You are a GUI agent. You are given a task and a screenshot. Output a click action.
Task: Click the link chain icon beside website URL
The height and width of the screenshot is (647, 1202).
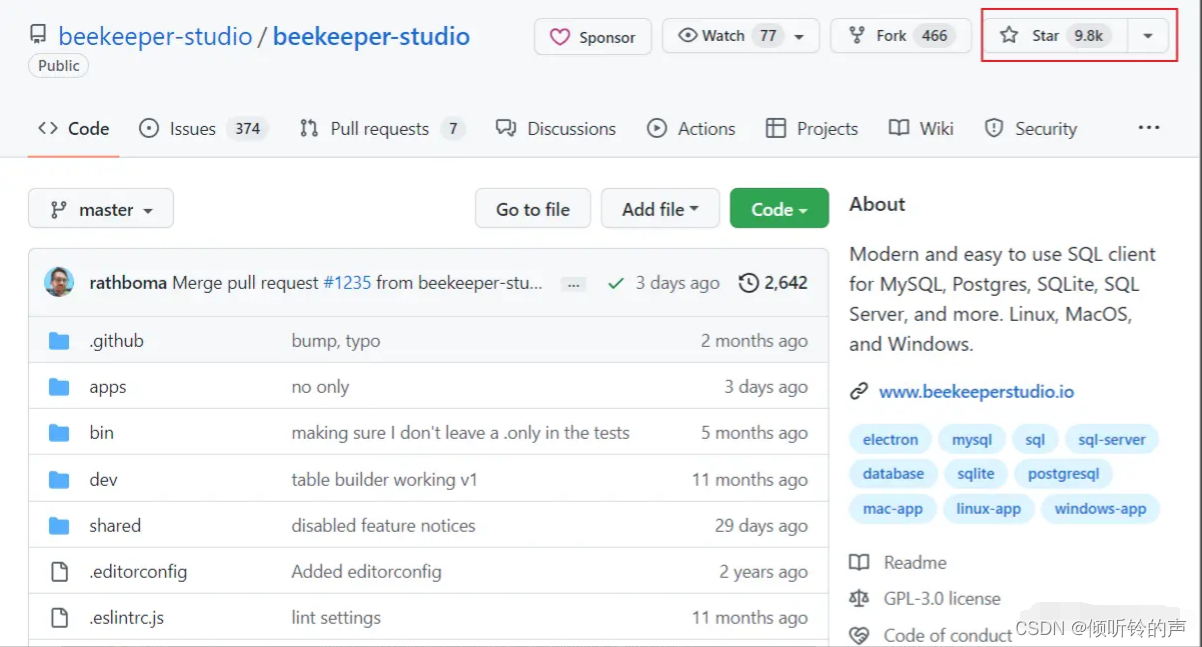click(859, 392)
